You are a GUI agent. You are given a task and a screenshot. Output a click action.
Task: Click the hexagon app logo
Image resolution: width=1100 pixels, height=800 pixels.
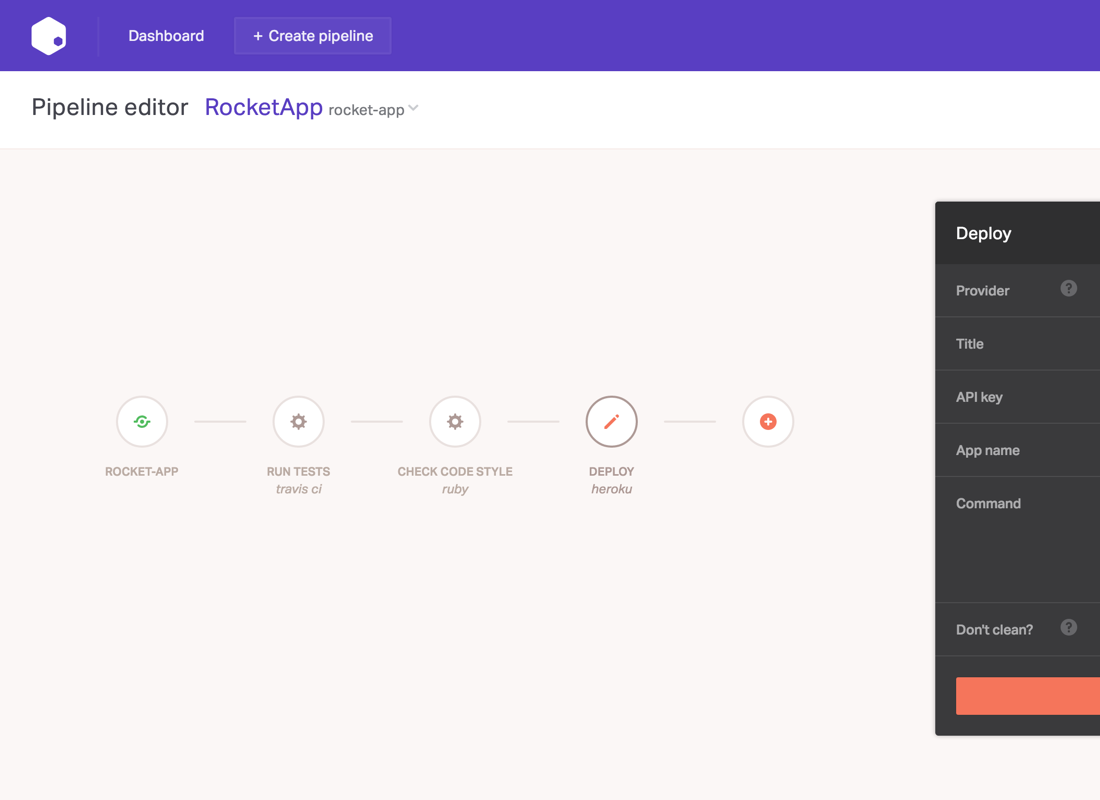coord(48,35)
